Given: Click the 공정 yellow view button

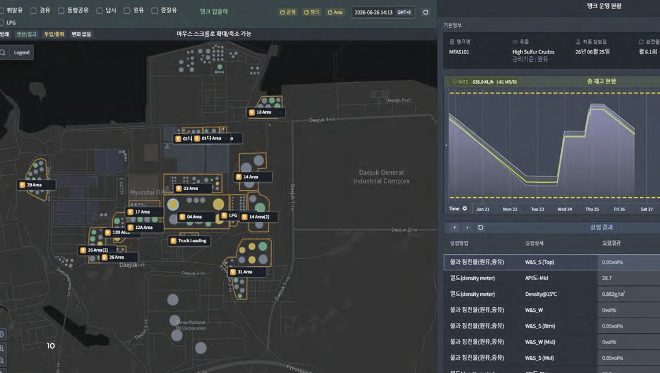Looking at the screenshot, I should click(288, 12).
